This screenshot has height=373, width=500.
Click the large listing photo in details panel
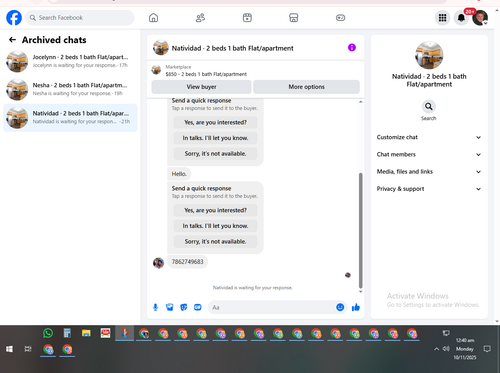coord(429,55)
